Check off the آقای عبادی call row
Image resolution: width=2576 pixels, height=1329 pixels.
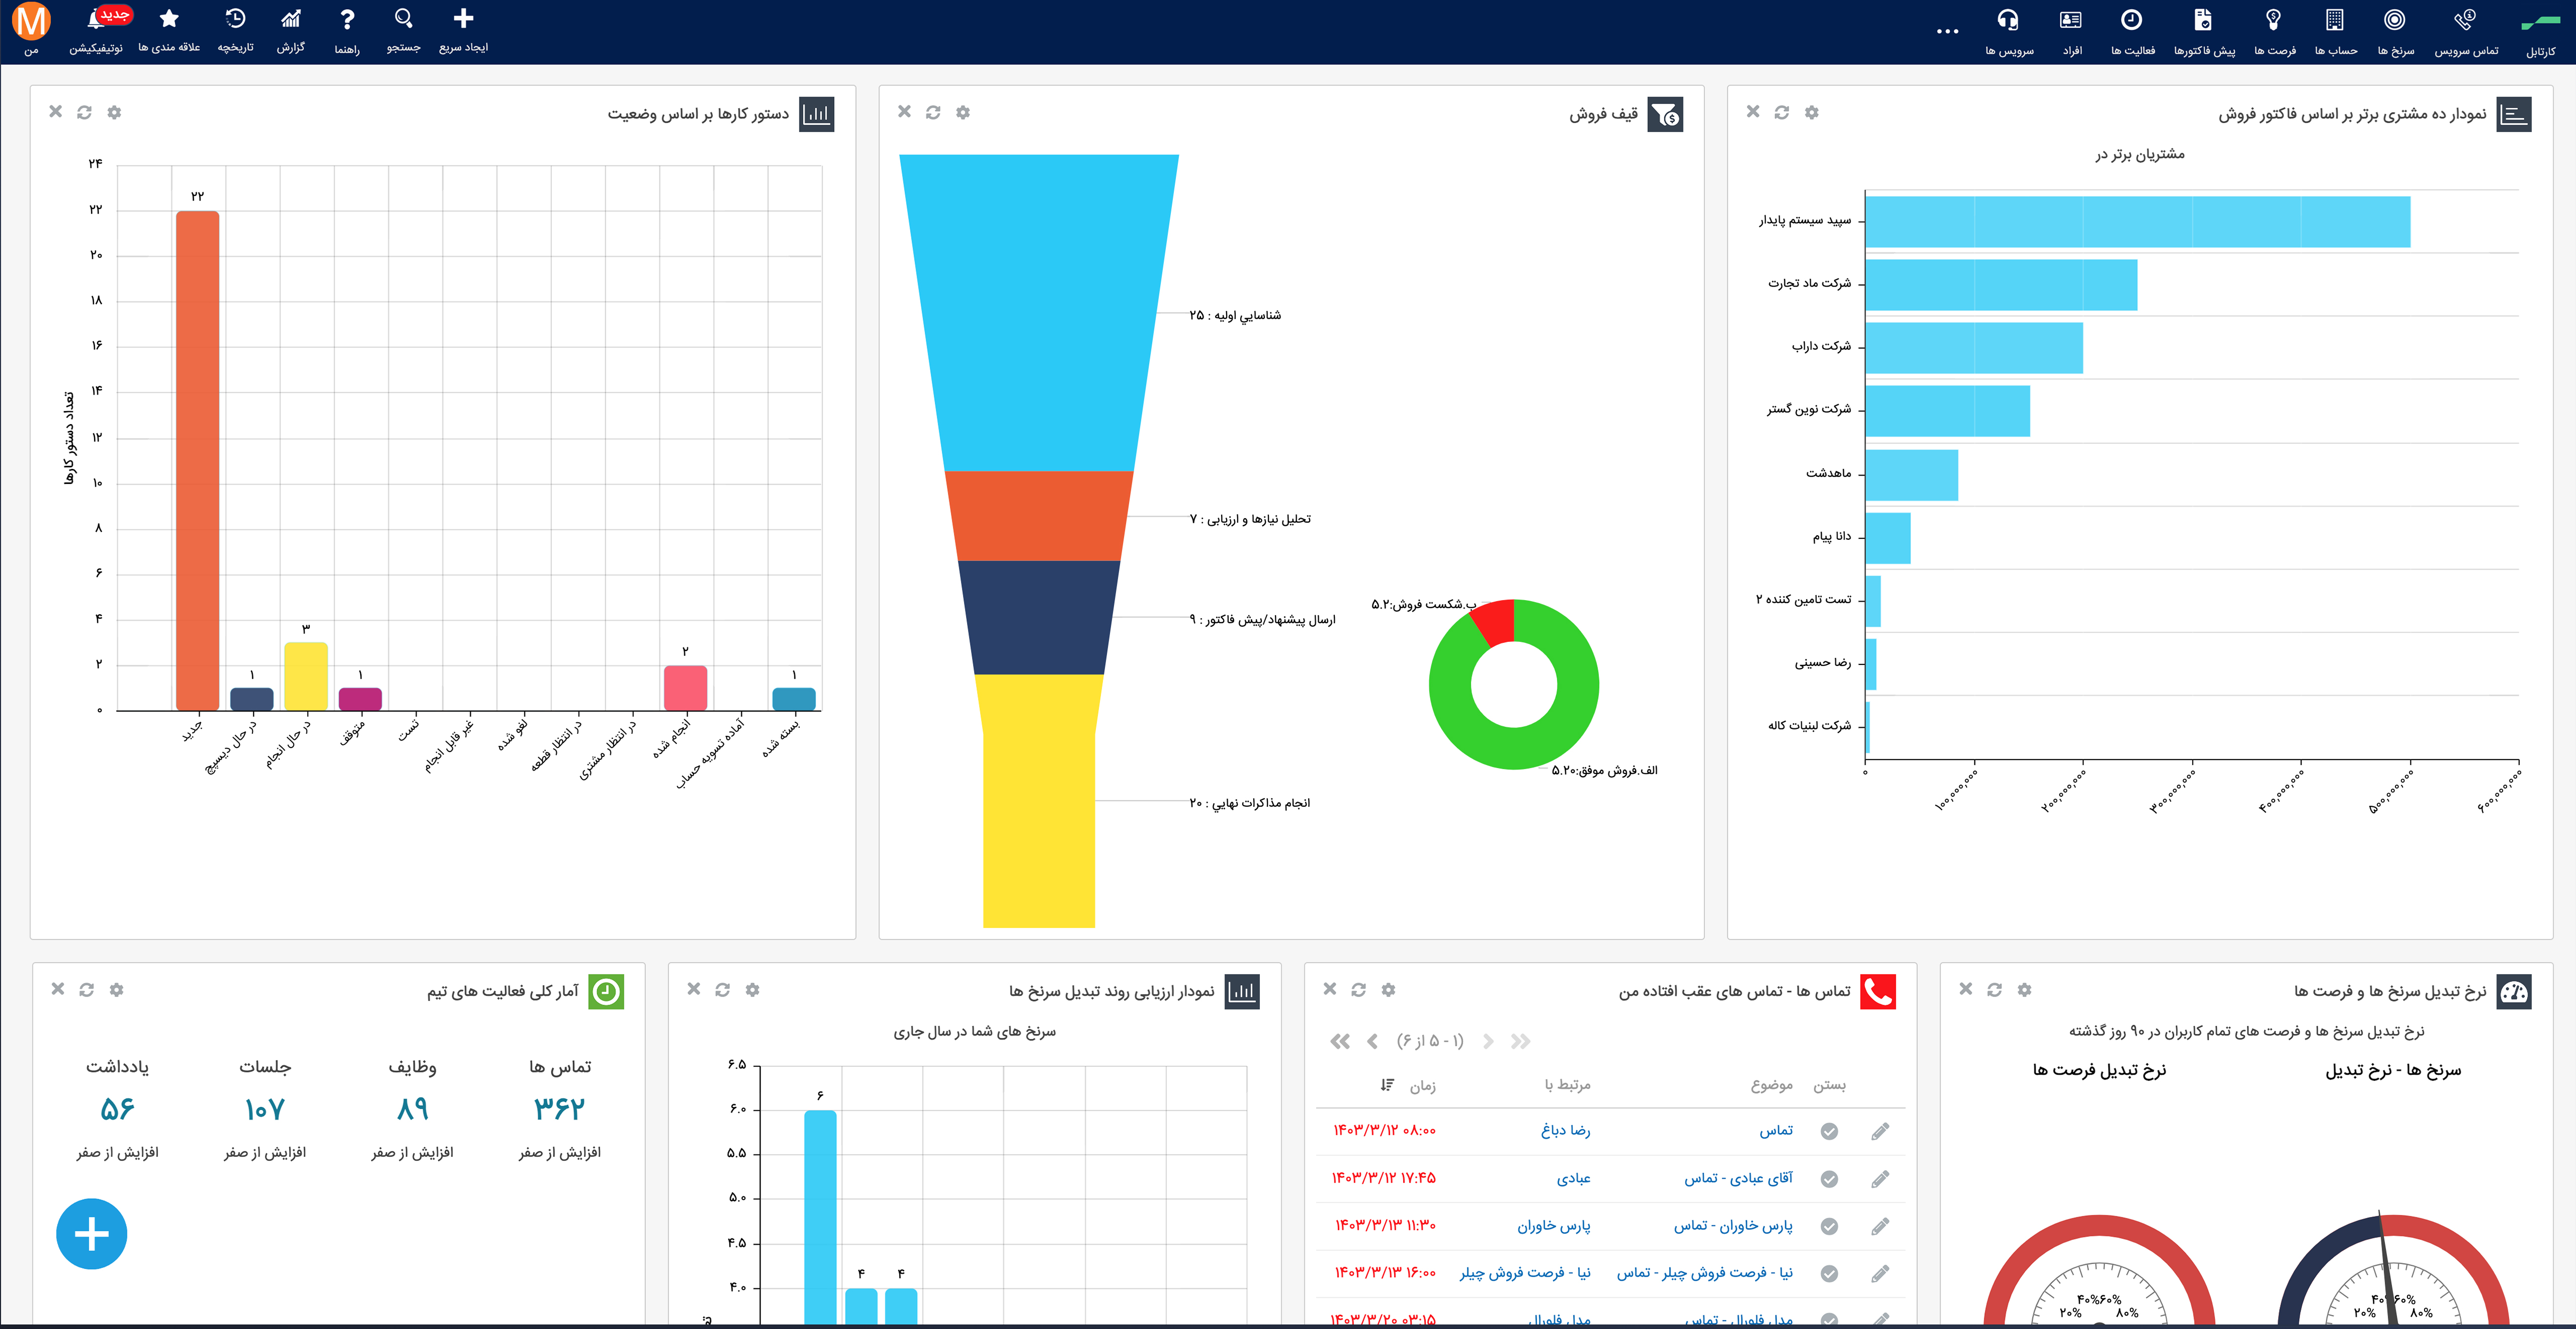[x=1829, y=1179]
